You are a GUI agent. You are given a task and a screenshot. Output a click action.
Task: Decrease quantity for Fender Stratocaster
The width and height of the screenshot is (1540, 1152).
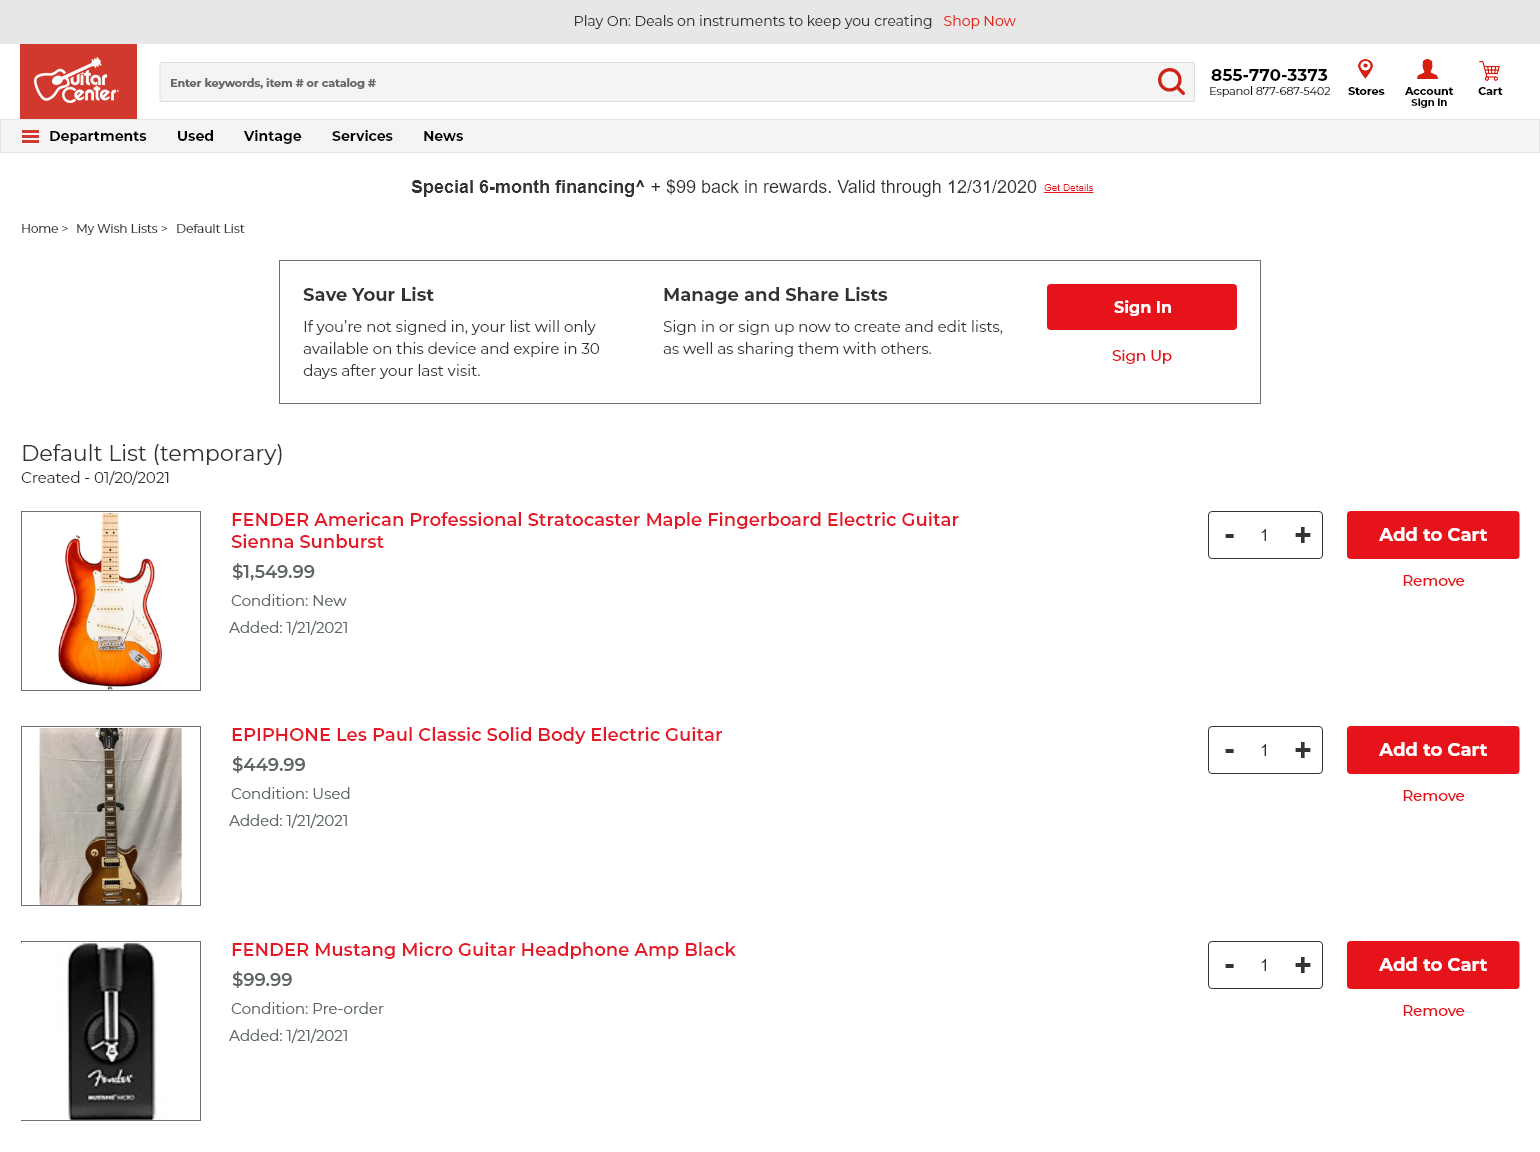click(x=1229, y=536)
